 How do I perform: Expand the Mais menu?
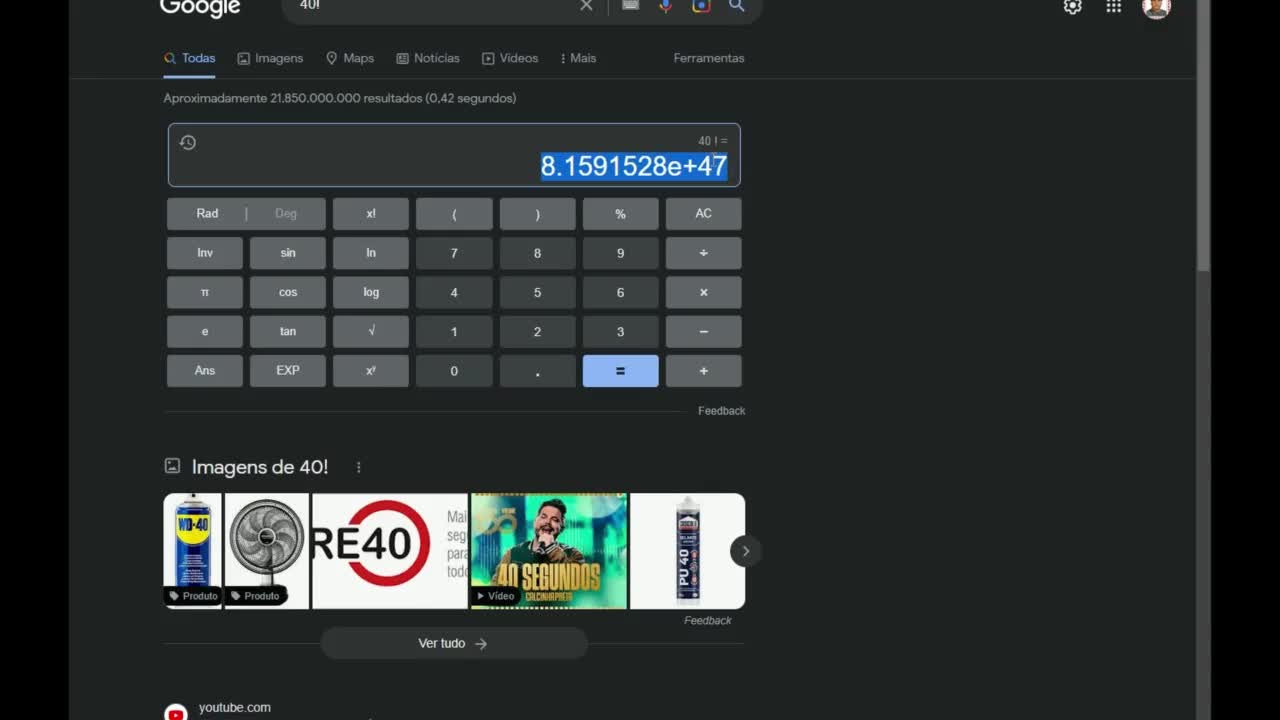pyautogui.click(x=578, y=58)
